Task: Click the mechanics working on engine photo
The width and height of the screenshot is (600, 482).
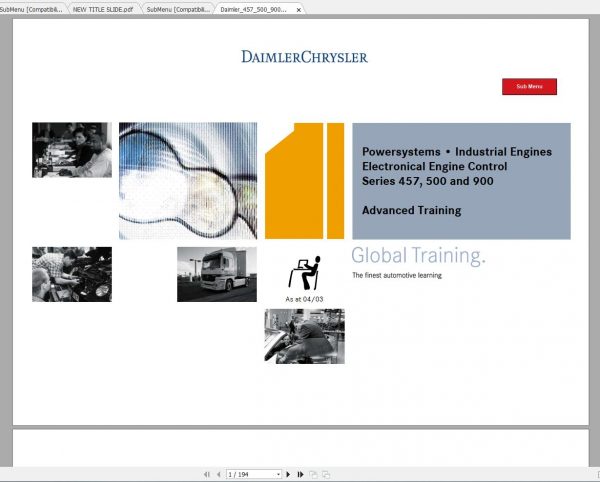Action: tap(72, 274)
